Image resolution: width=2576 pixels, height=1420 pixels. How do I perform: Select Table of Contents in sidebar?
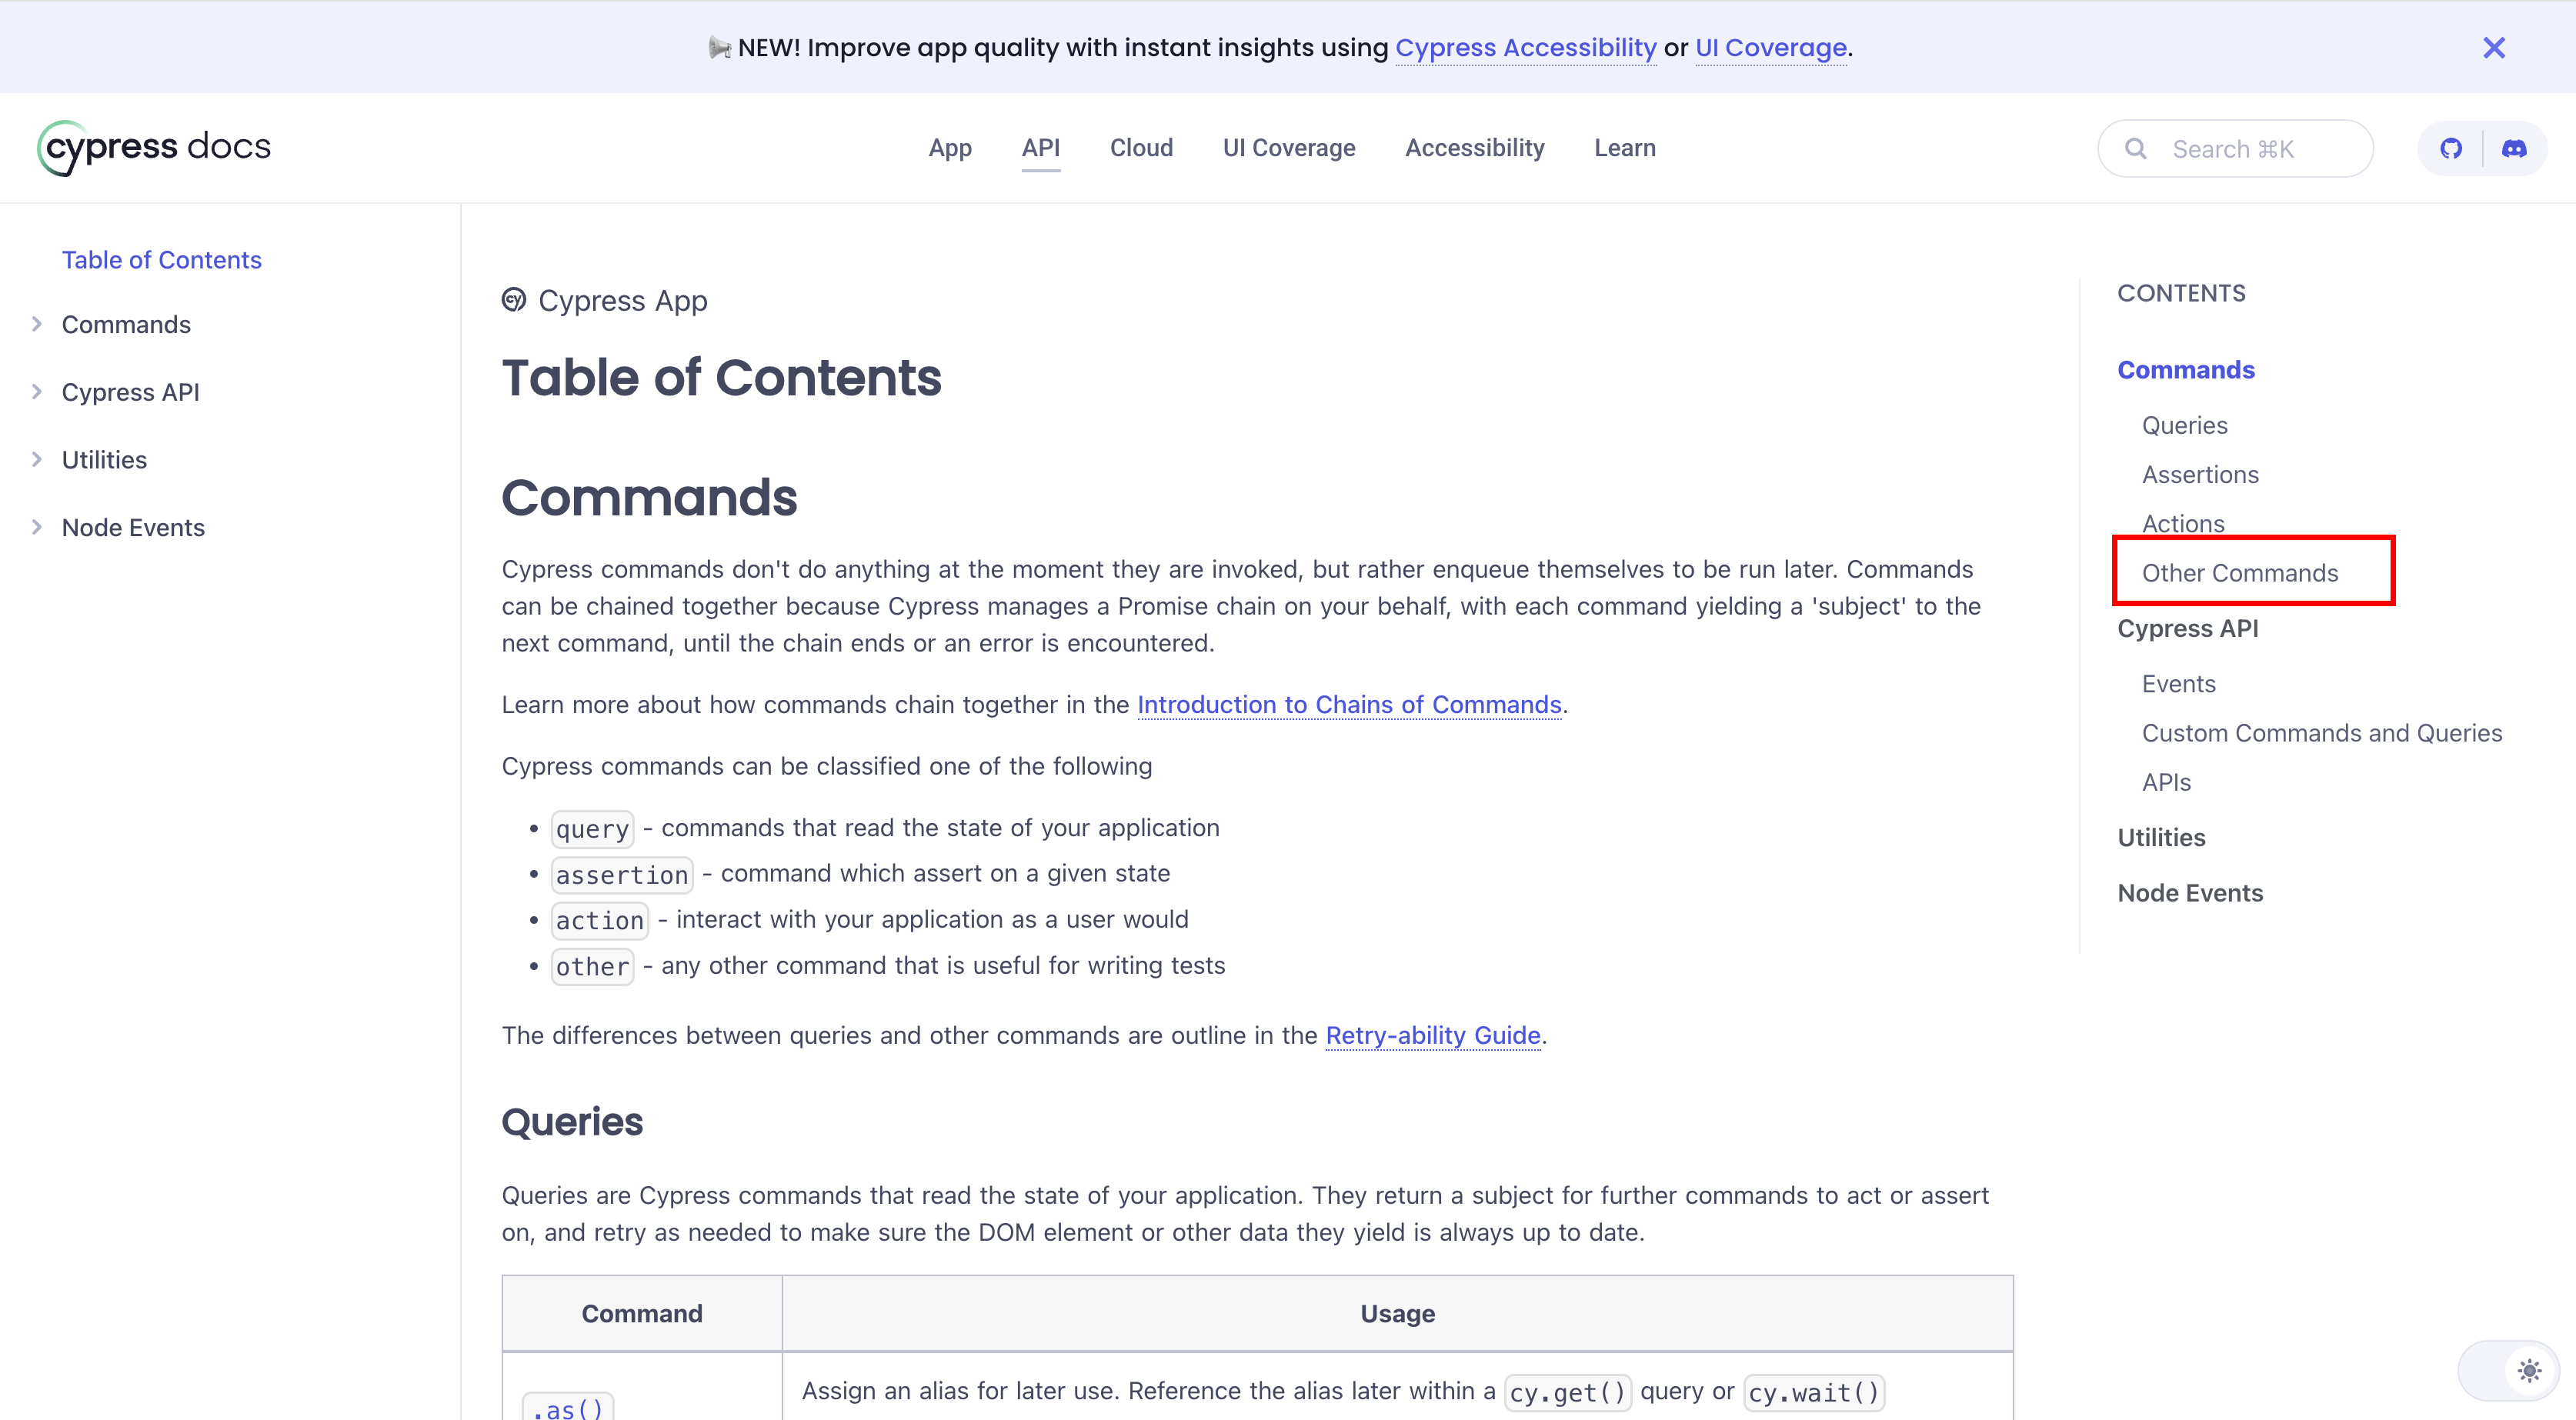(x=161, y=260)
